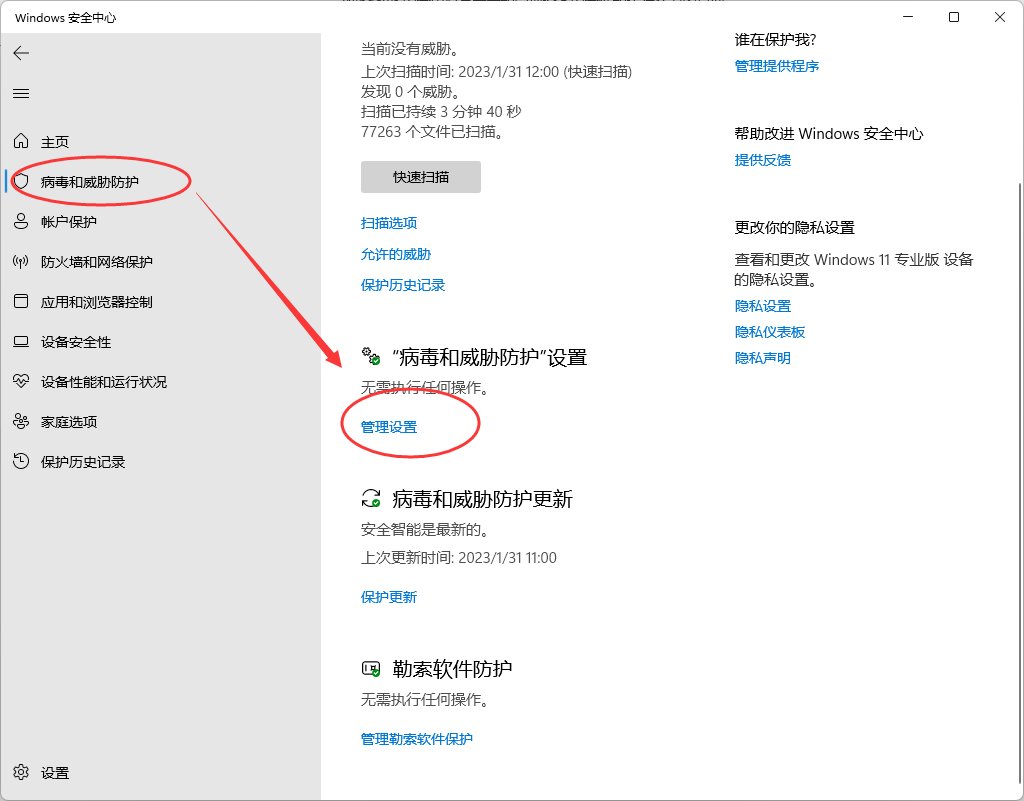Click the 病毒和威胁防护更新 heading
The width and height of the screenshot is (1024, 801).
tap(483, 499)
